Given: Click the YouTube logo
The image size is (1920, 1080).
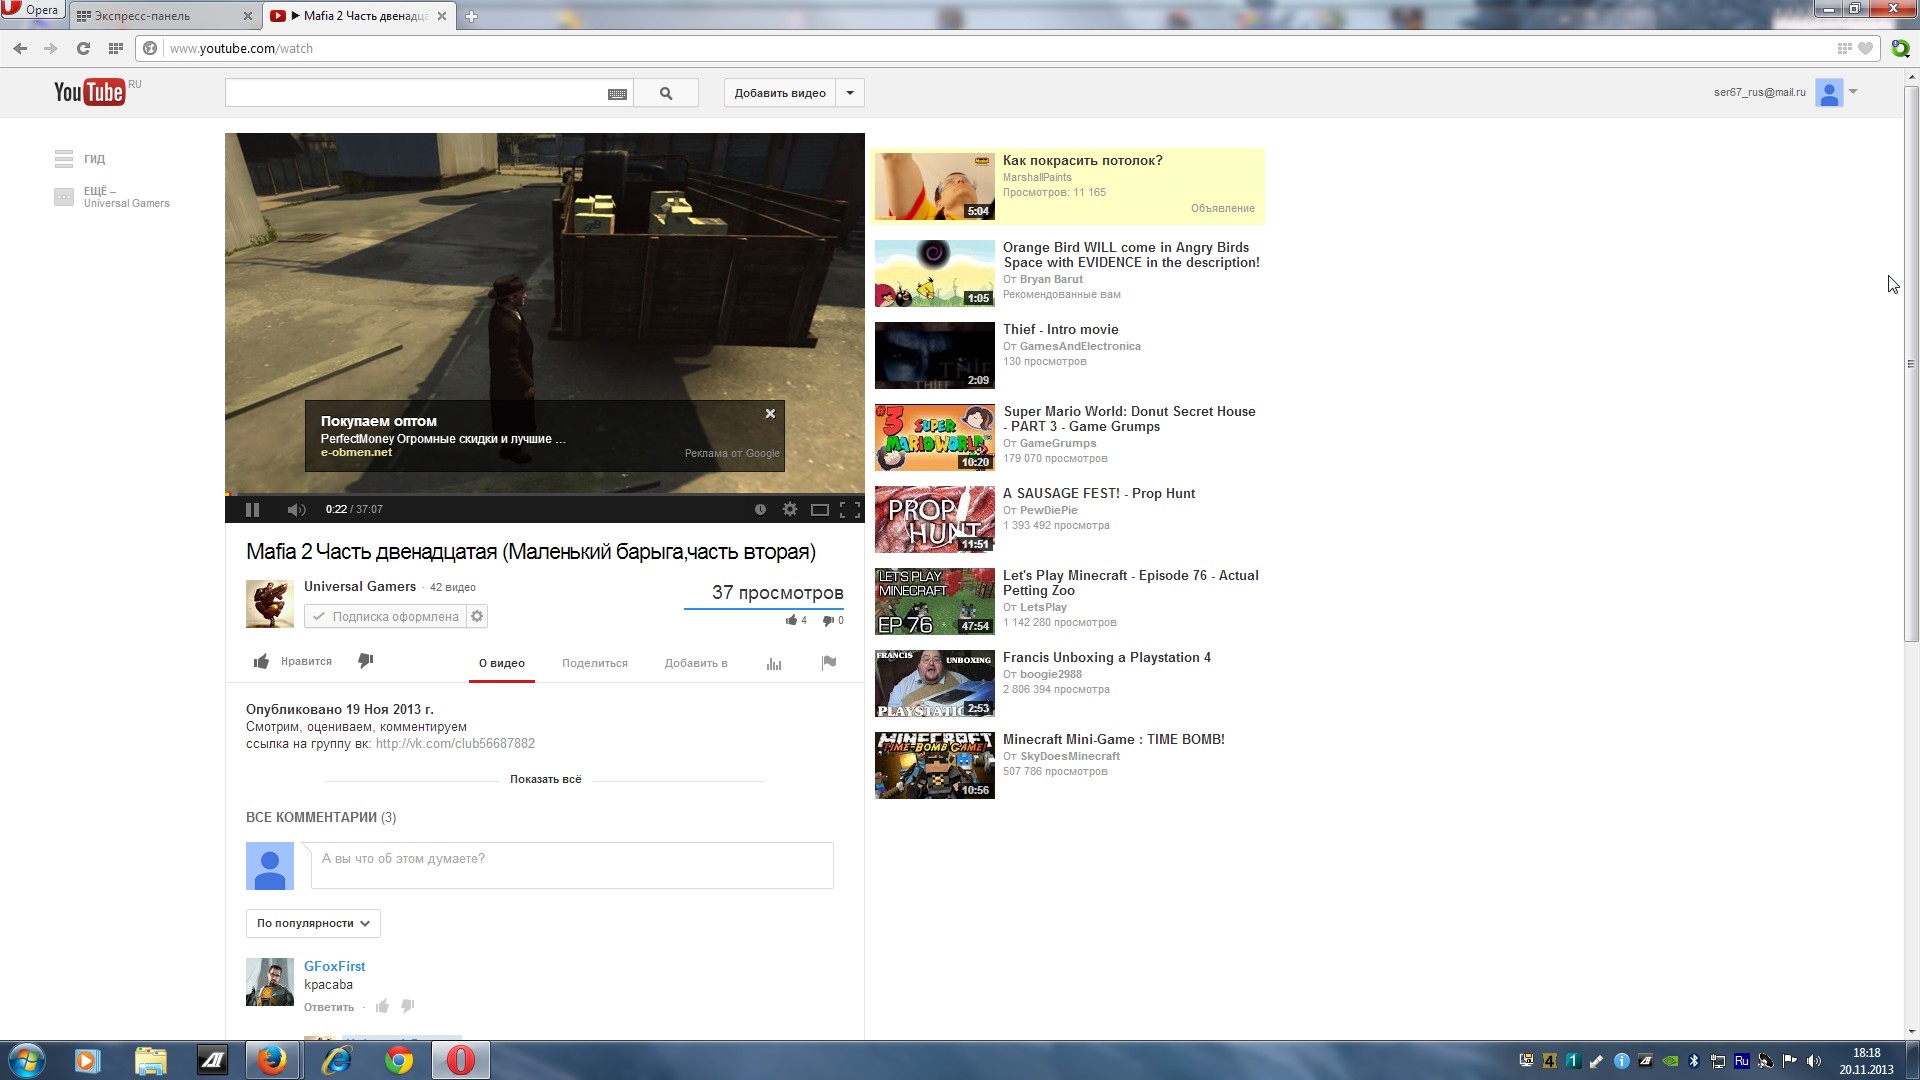Looking at the screenshot, I should click(x=90, y=92).
